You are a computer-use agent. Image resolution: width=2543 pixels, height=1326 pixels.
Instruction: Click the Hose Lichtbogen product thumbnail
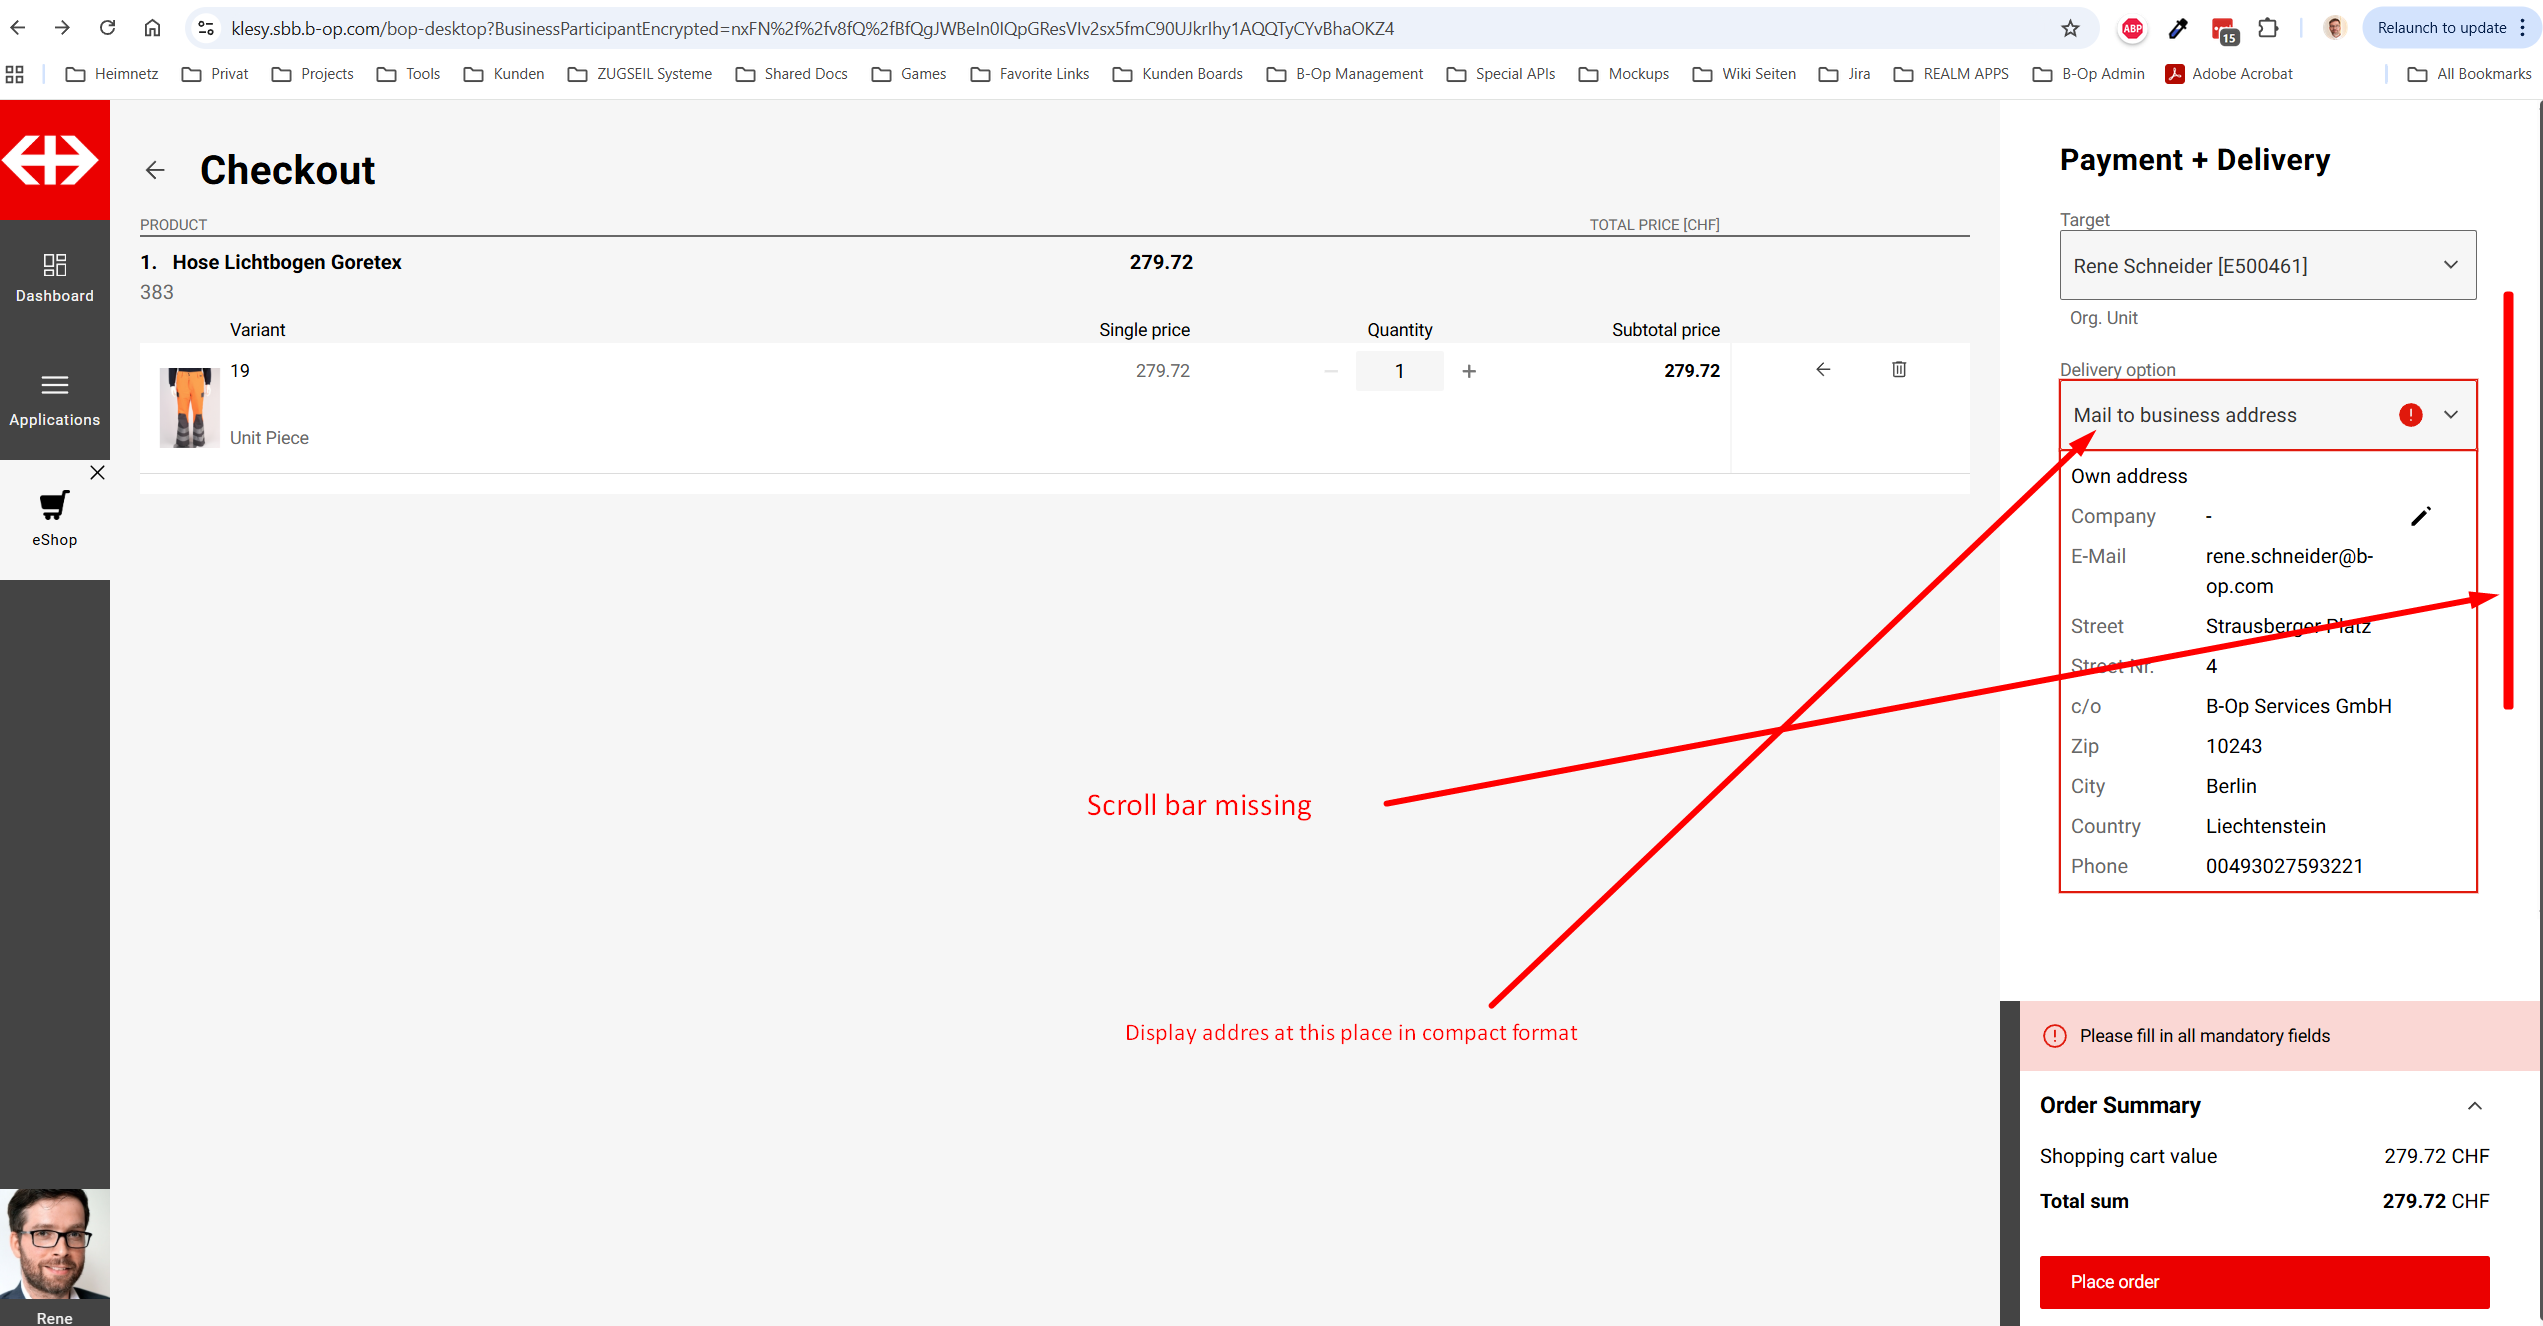pos(189,407)
